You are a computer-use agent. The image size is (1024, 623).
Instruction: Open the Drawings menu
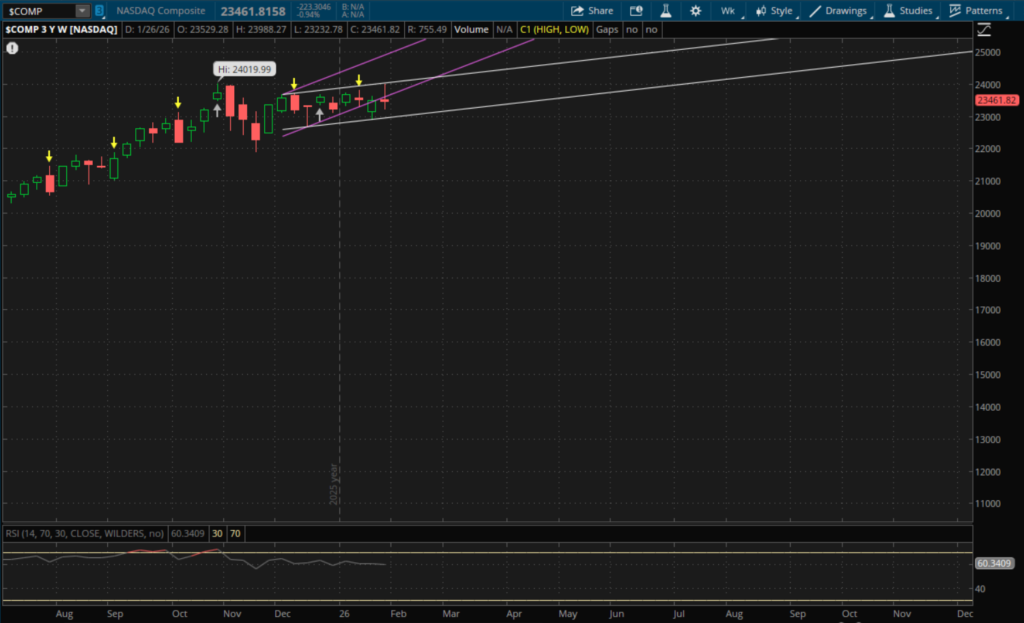839,11
